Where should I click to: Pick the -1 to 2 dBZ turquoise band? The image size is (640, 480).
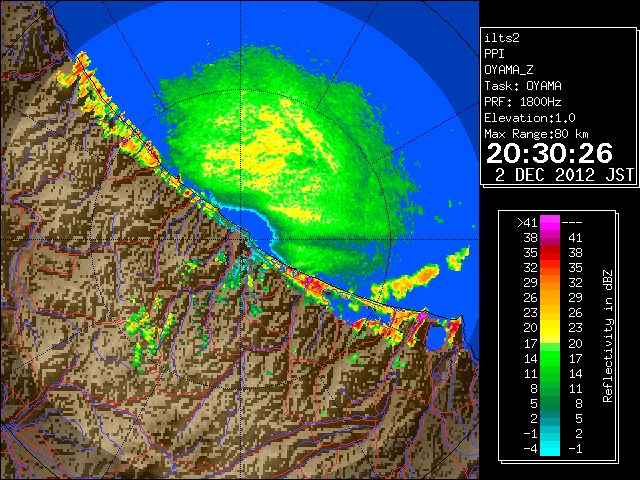550,433
